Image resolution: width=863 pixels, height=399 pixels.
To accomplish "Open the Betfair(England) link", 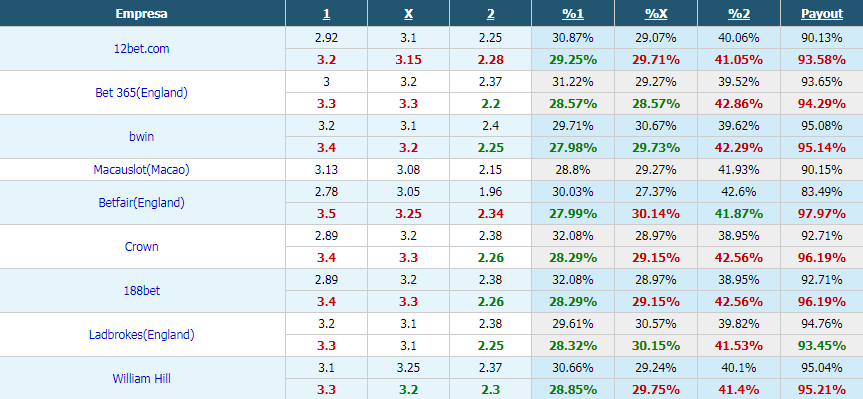I will 142,203.
